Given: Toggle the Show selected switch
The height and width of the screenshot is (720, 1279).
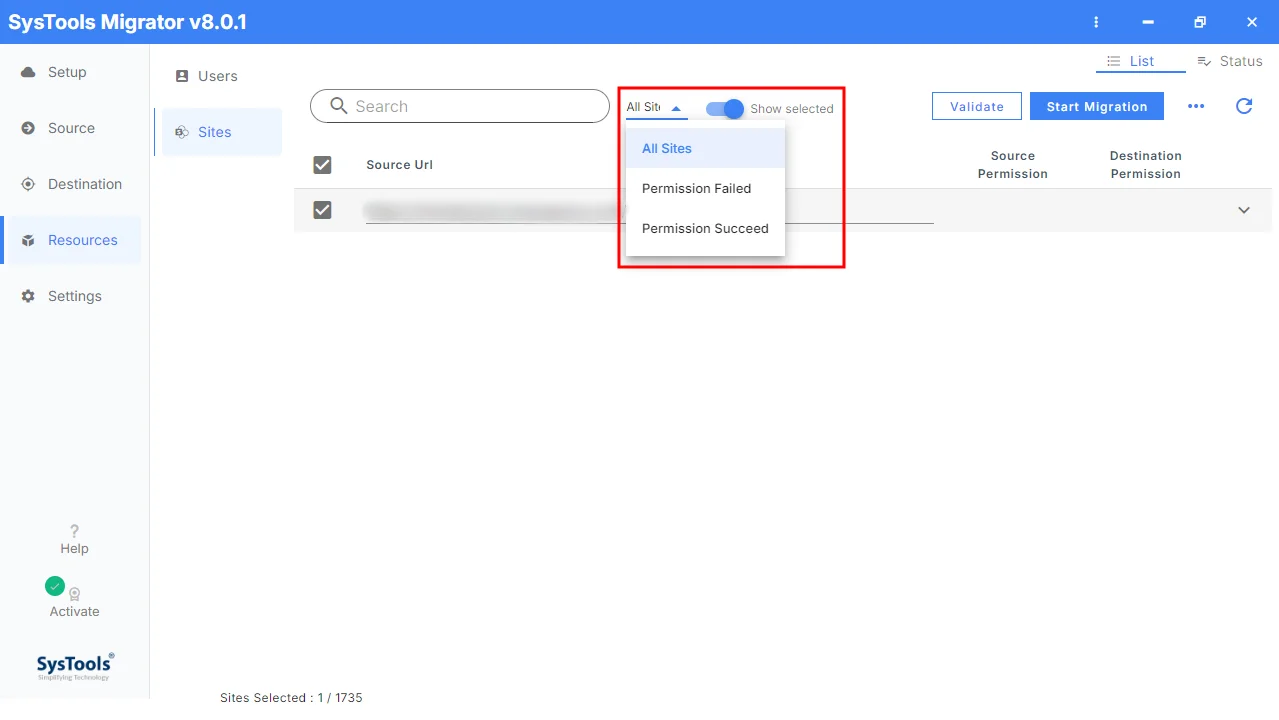Looking at the screenshot, I should tap(725, 108).
